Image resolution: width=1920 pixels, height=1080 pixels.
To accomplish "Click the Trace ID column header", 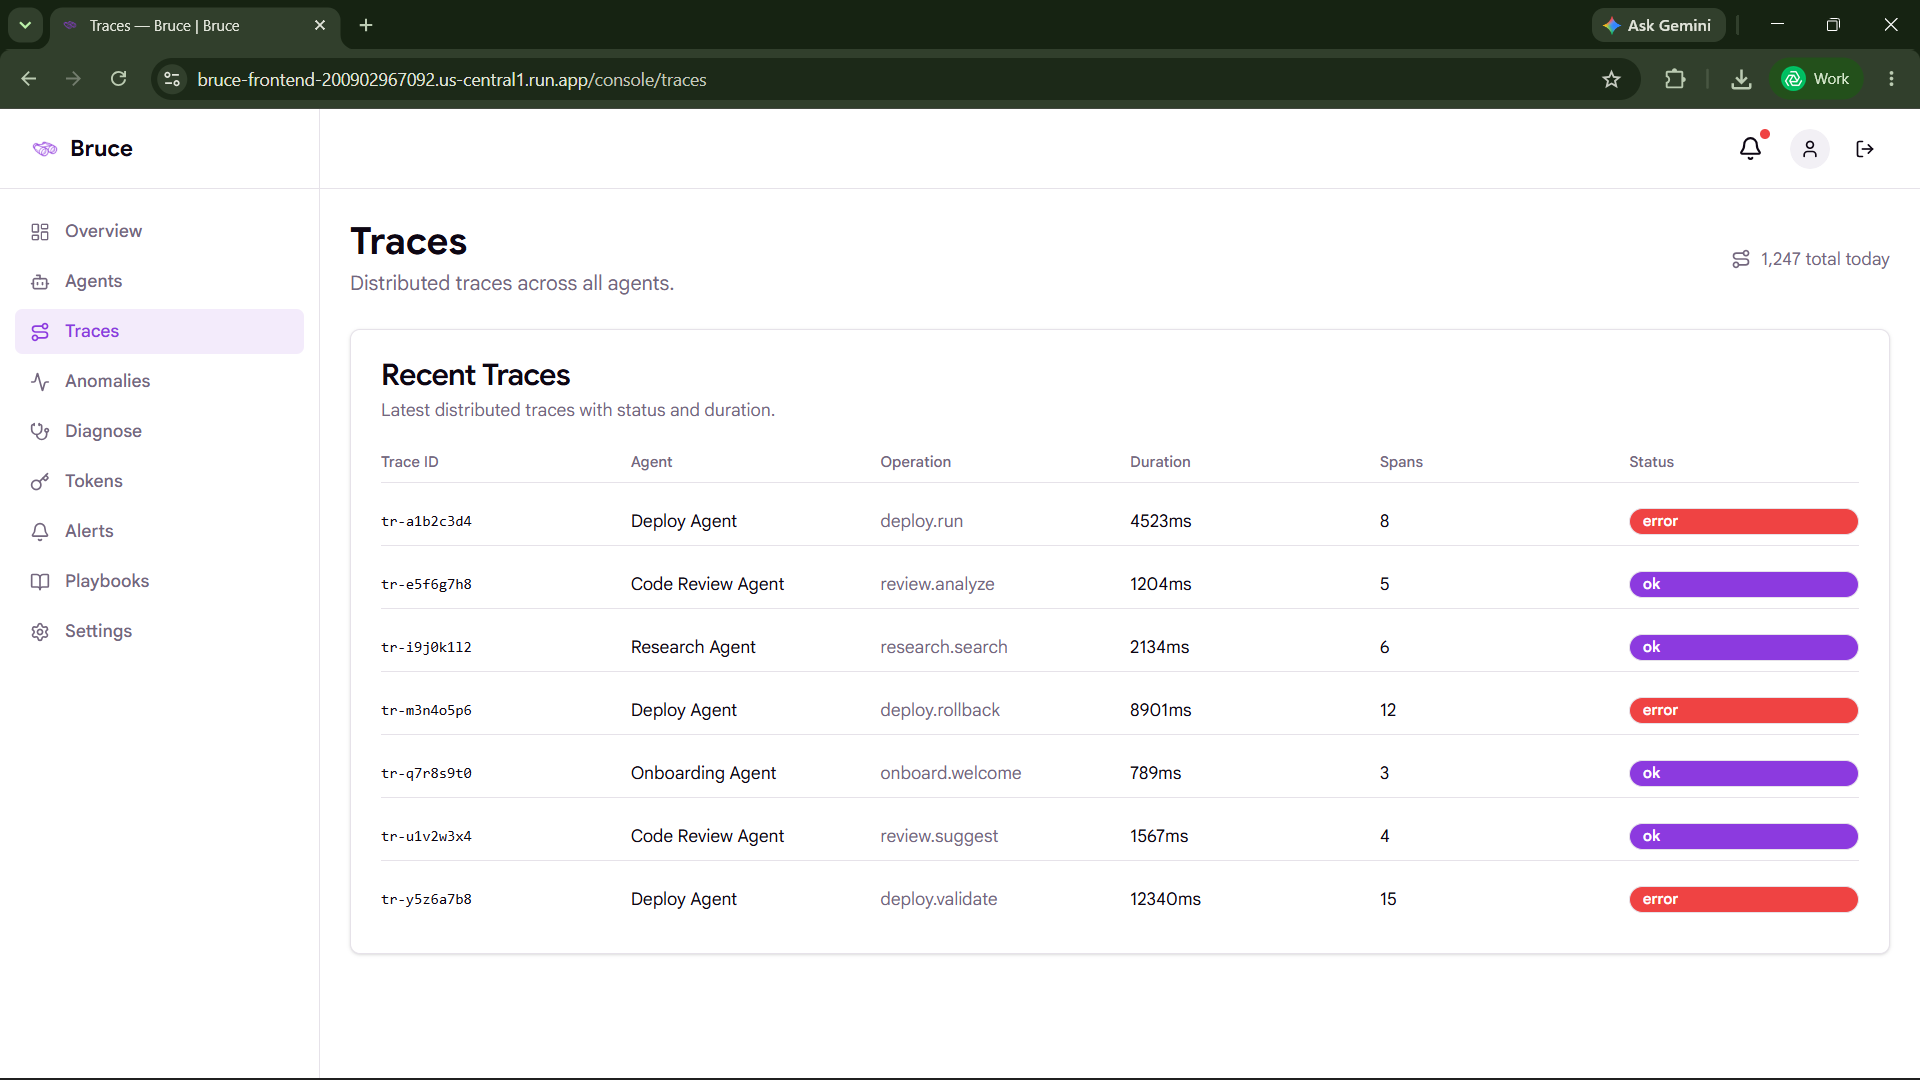I will 409,462.
